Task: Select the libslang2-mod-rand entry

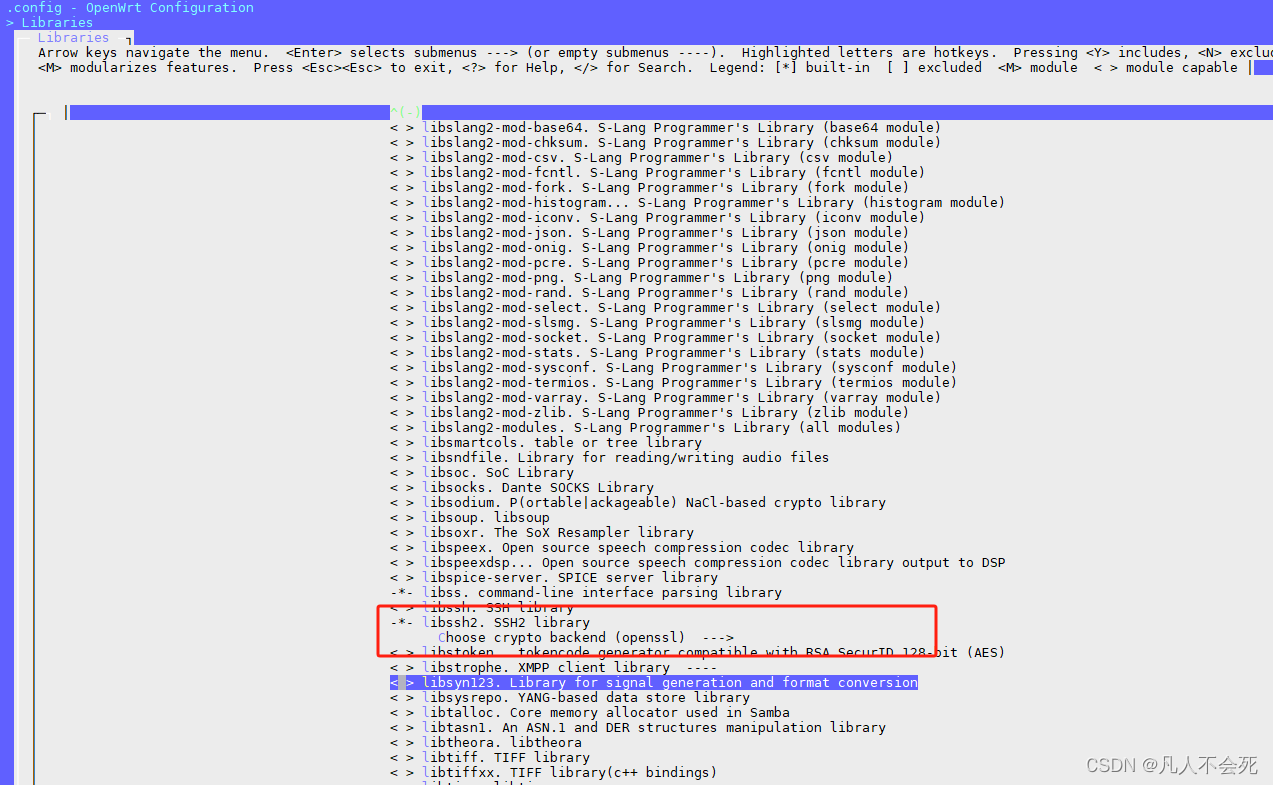Action: pos(649,293)
